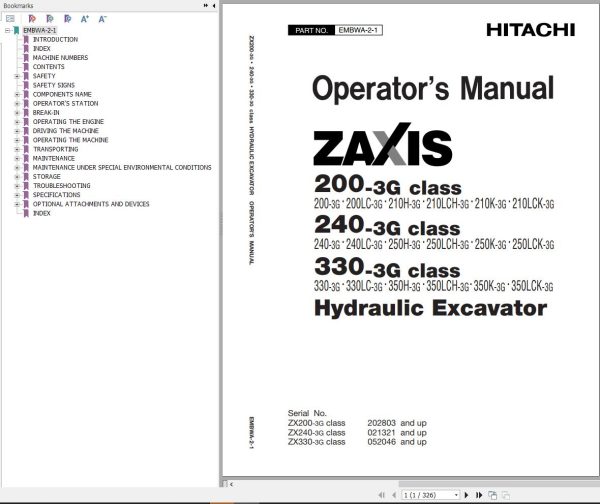
Task: Click the Operator's Manual title
Action: pos(433,88)
